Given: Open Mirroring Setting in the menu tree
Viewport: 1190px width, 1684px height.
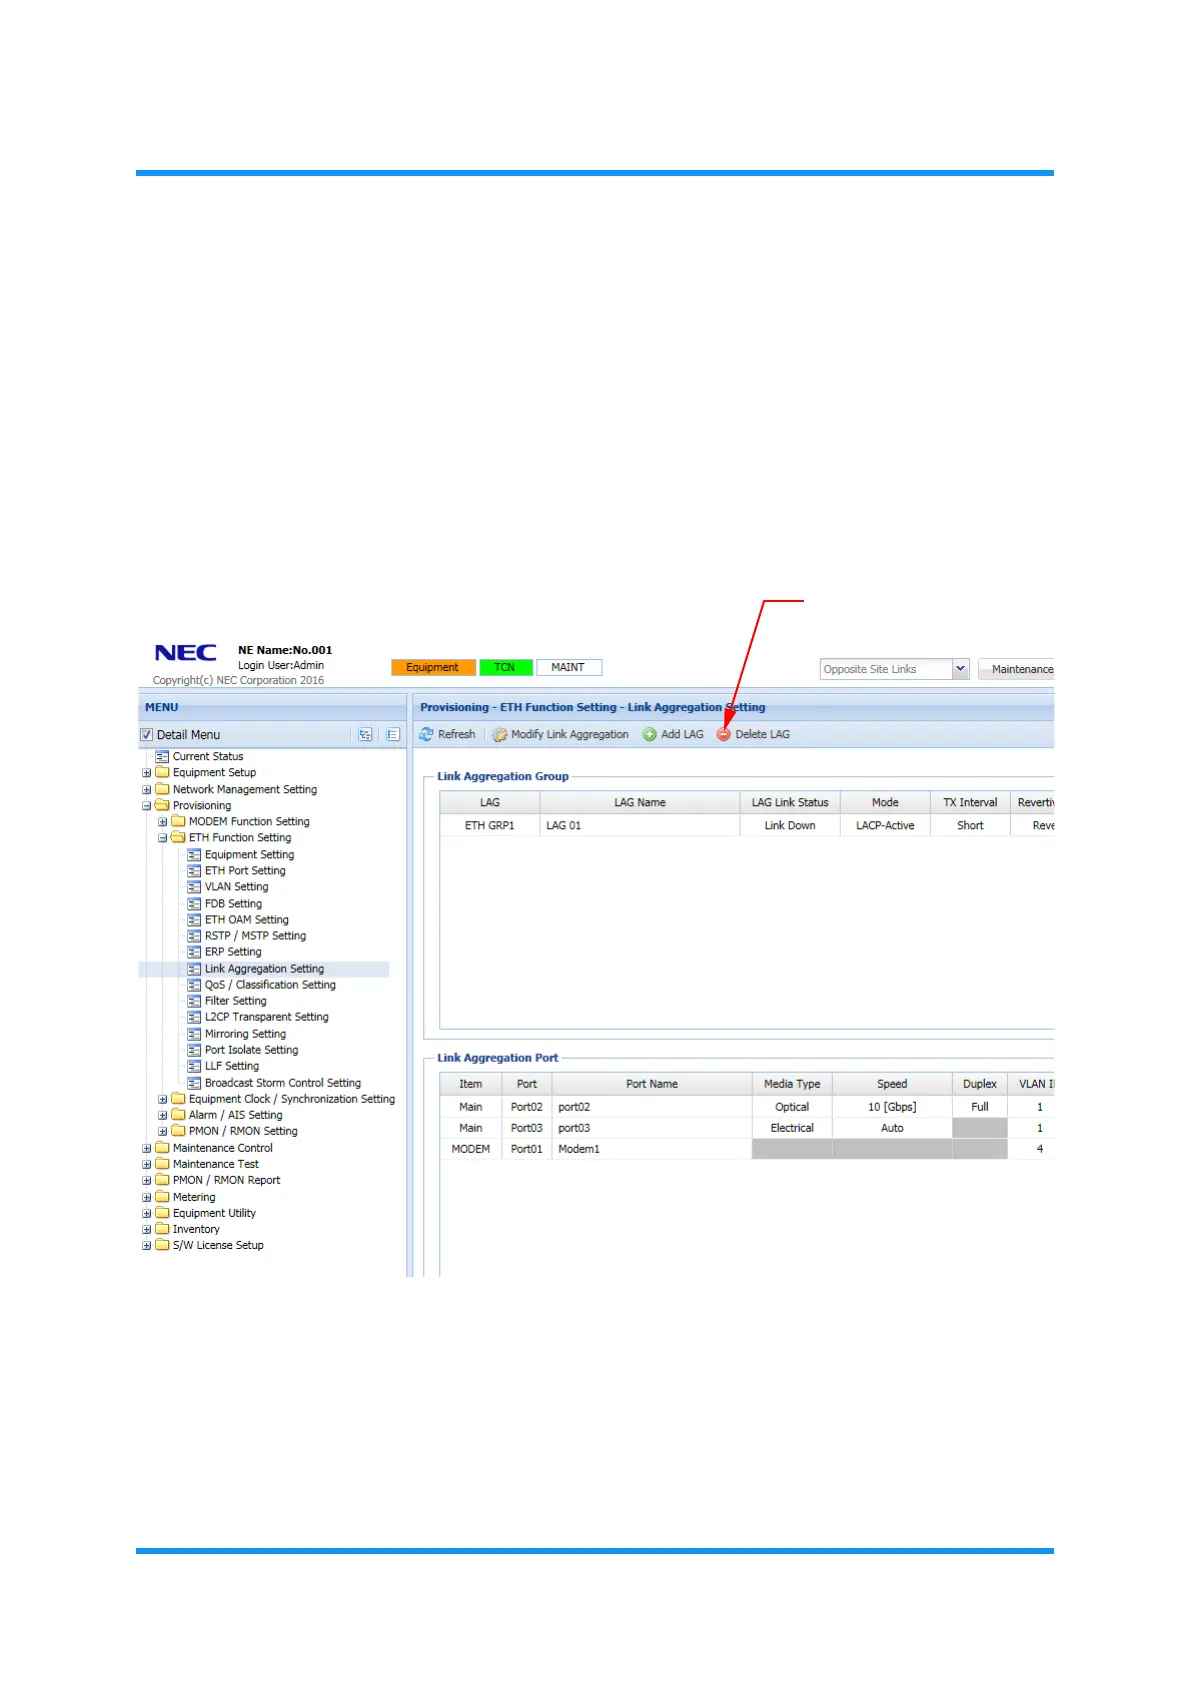Looking at the screenshot, I should (245, 1034).
